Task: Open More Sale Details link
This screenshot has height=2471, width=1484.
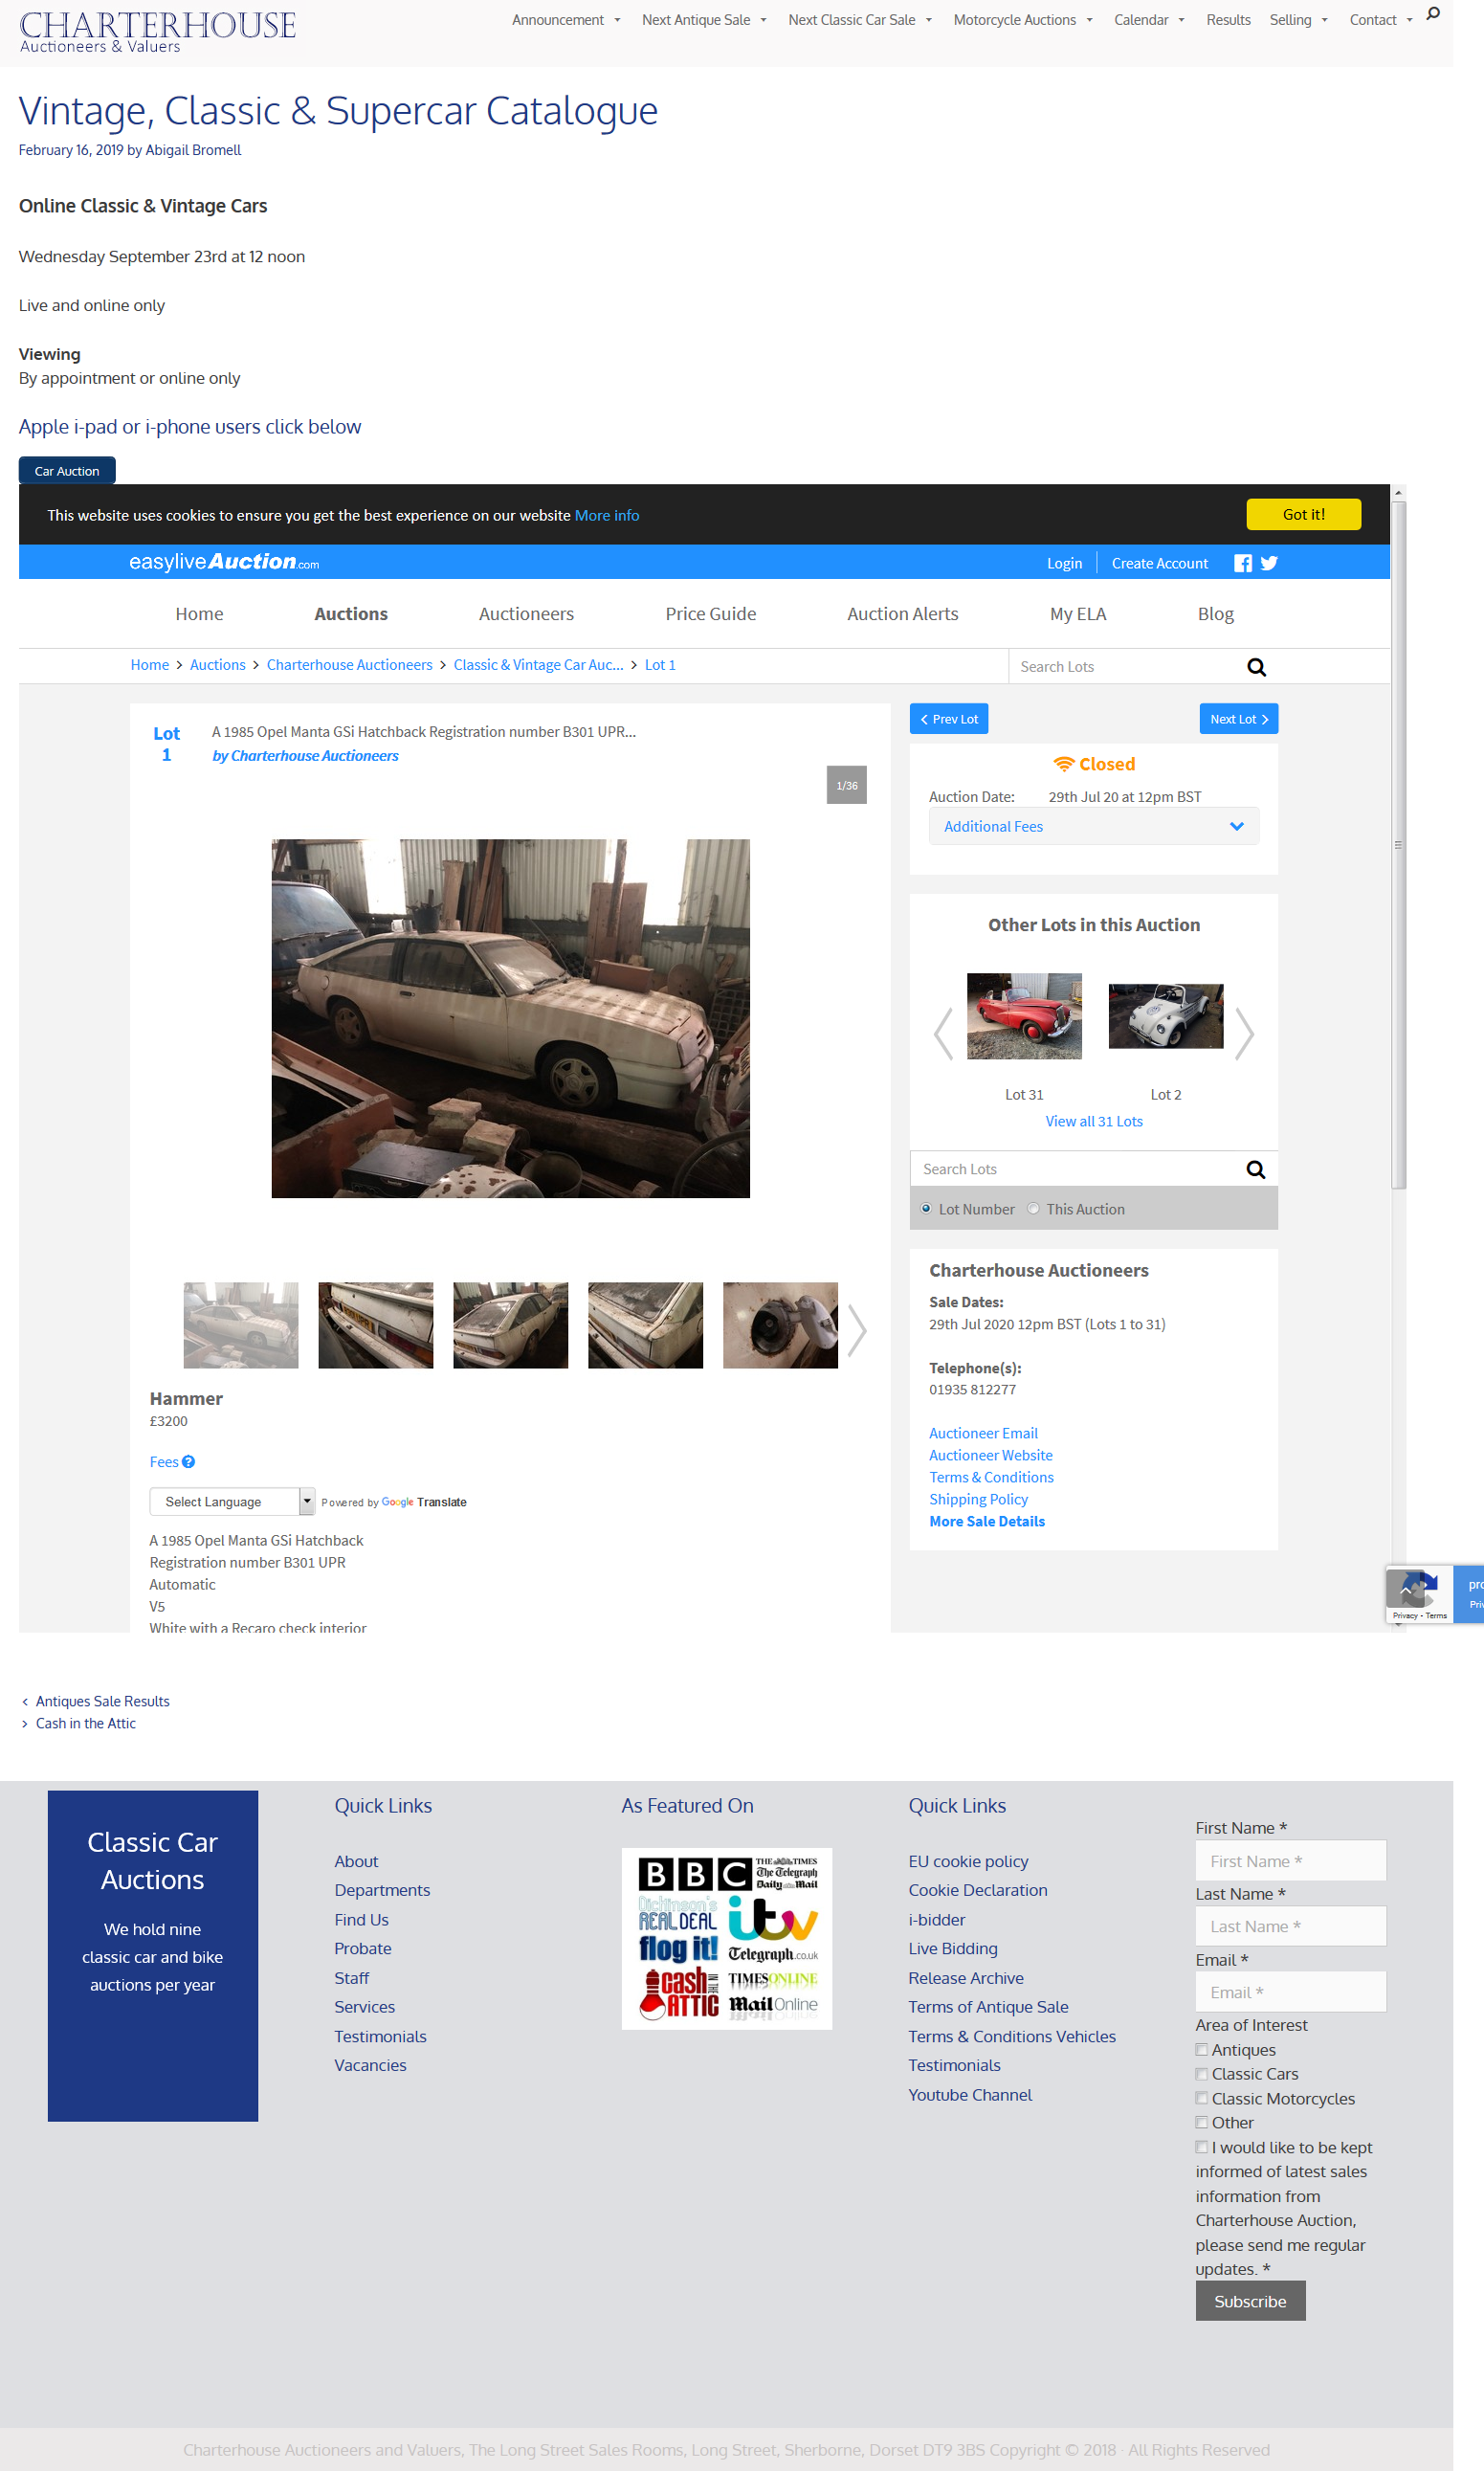Action: point(987,1521)
